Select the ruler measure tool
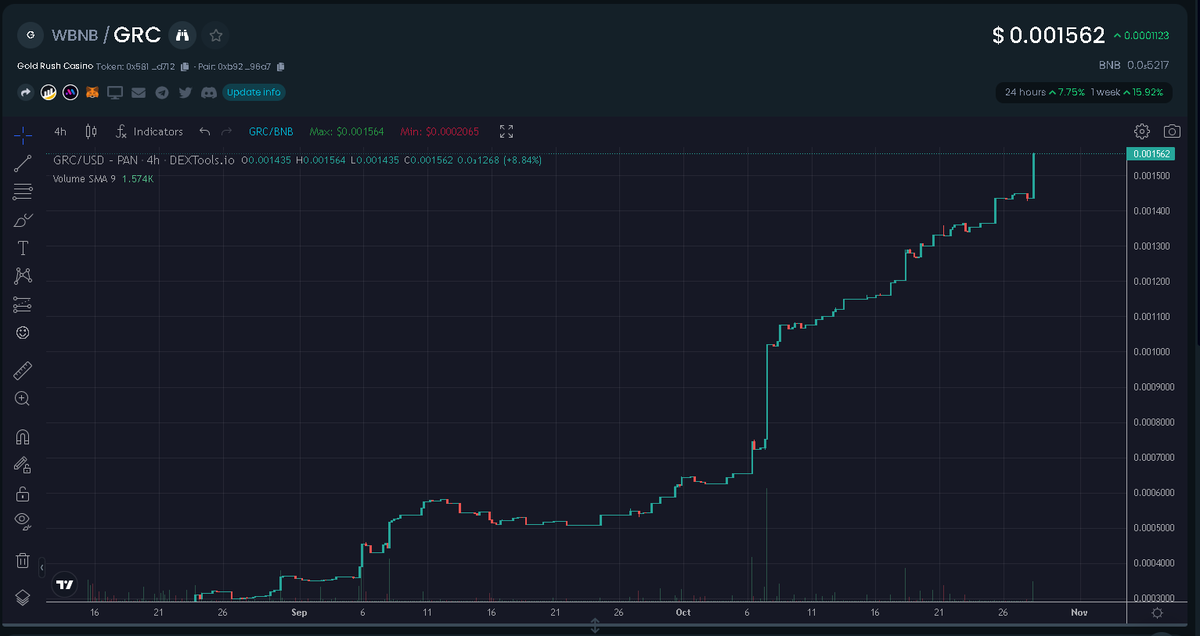 22,371
